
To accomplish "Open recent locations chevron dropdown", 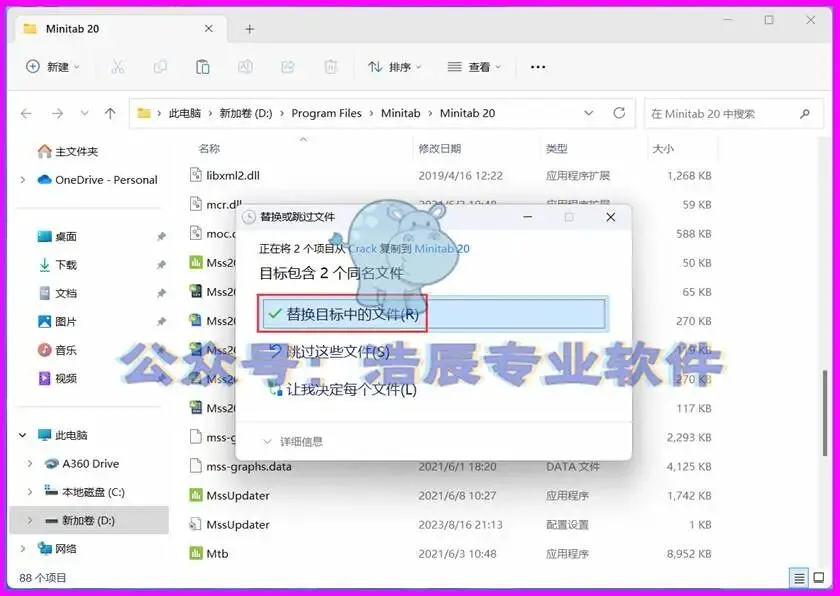I will pos(84,114).
